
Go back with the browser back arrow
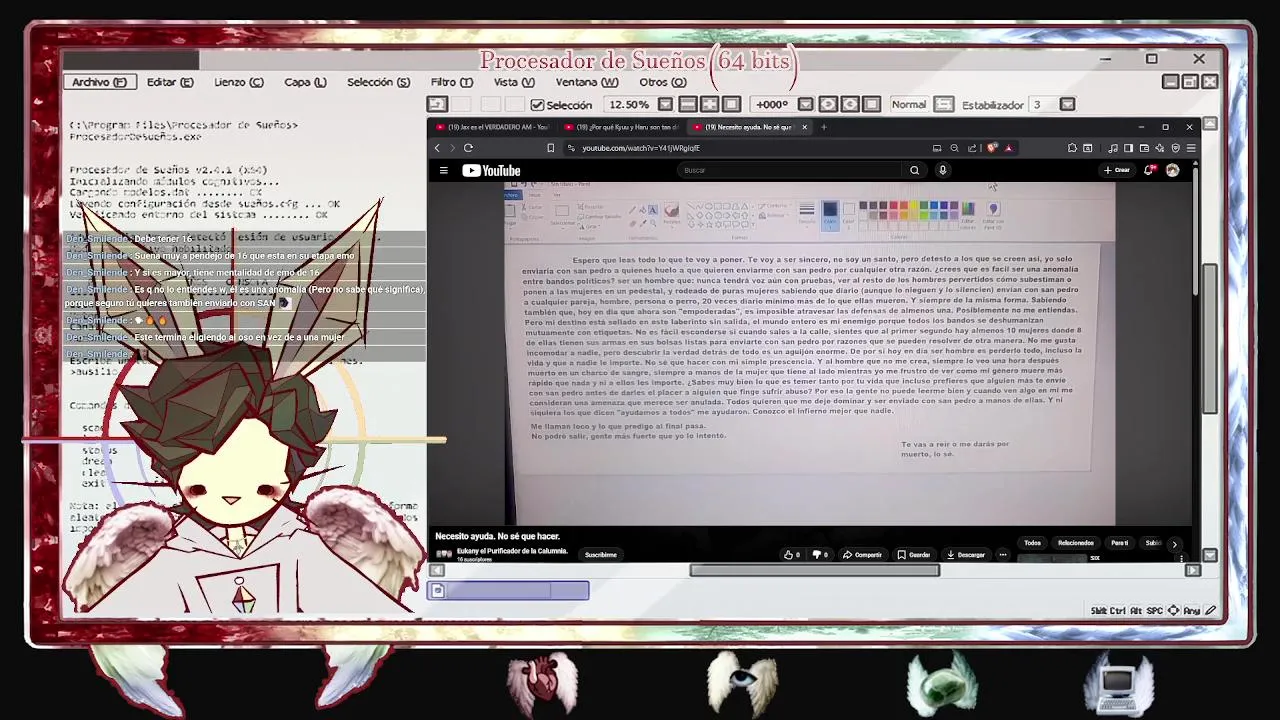tap(437, 148)
